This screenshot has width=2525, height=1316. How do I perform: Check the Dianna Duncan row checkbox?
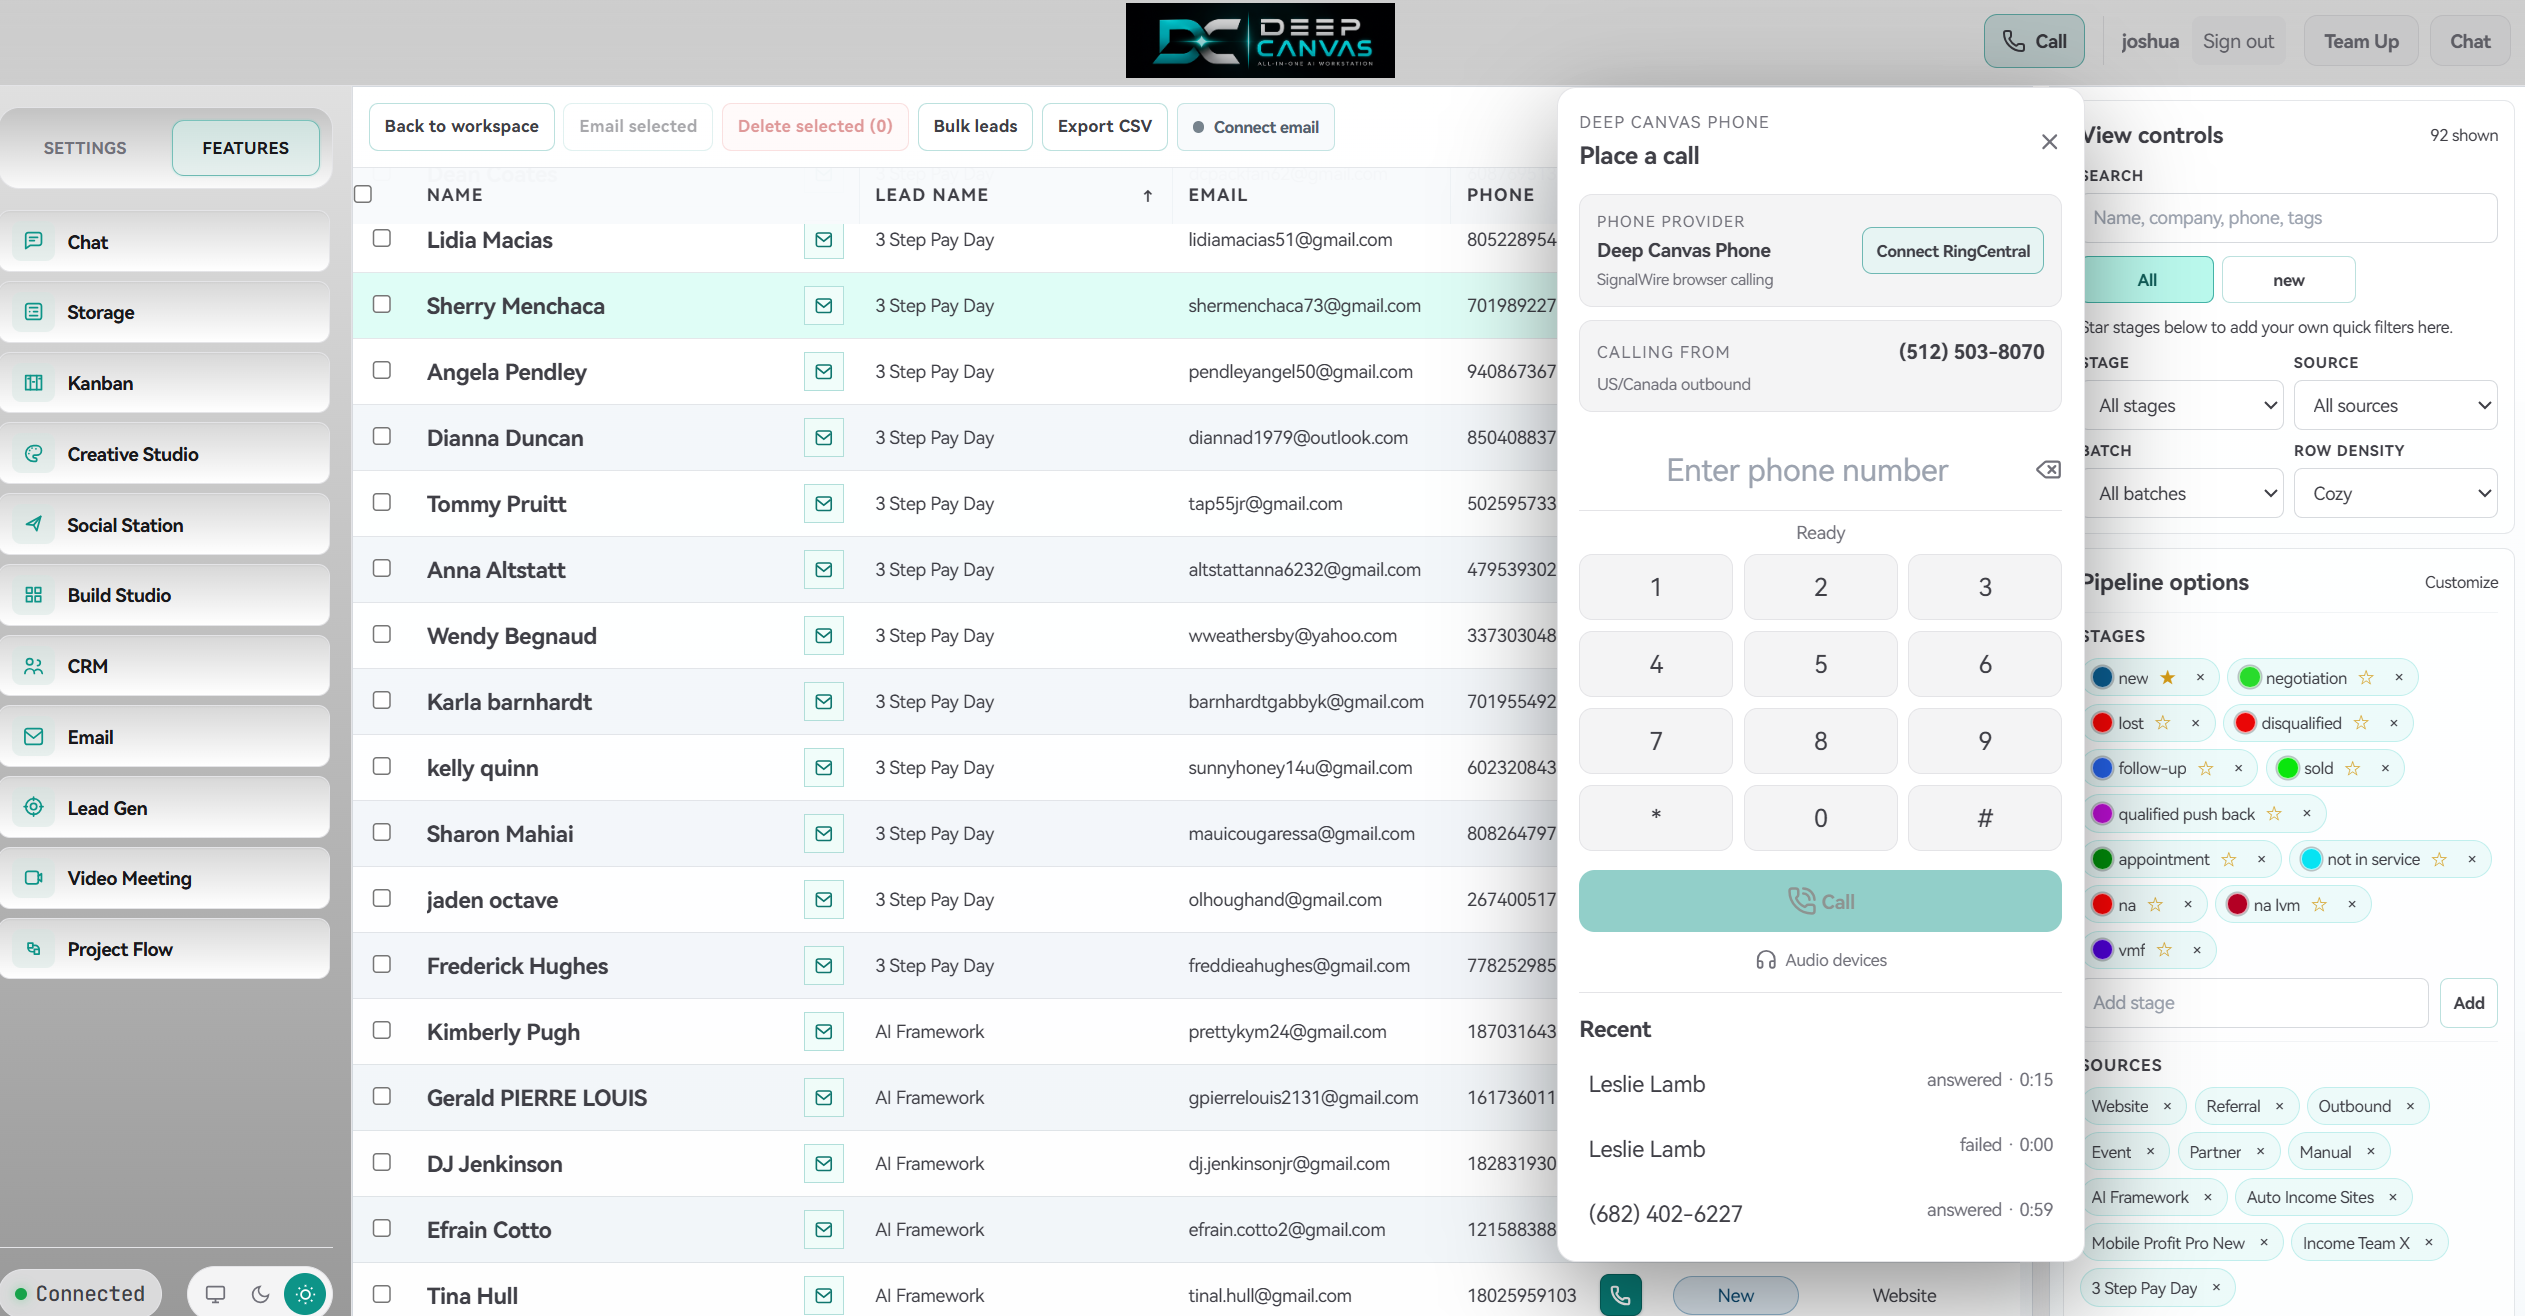[x=381, y=436]
